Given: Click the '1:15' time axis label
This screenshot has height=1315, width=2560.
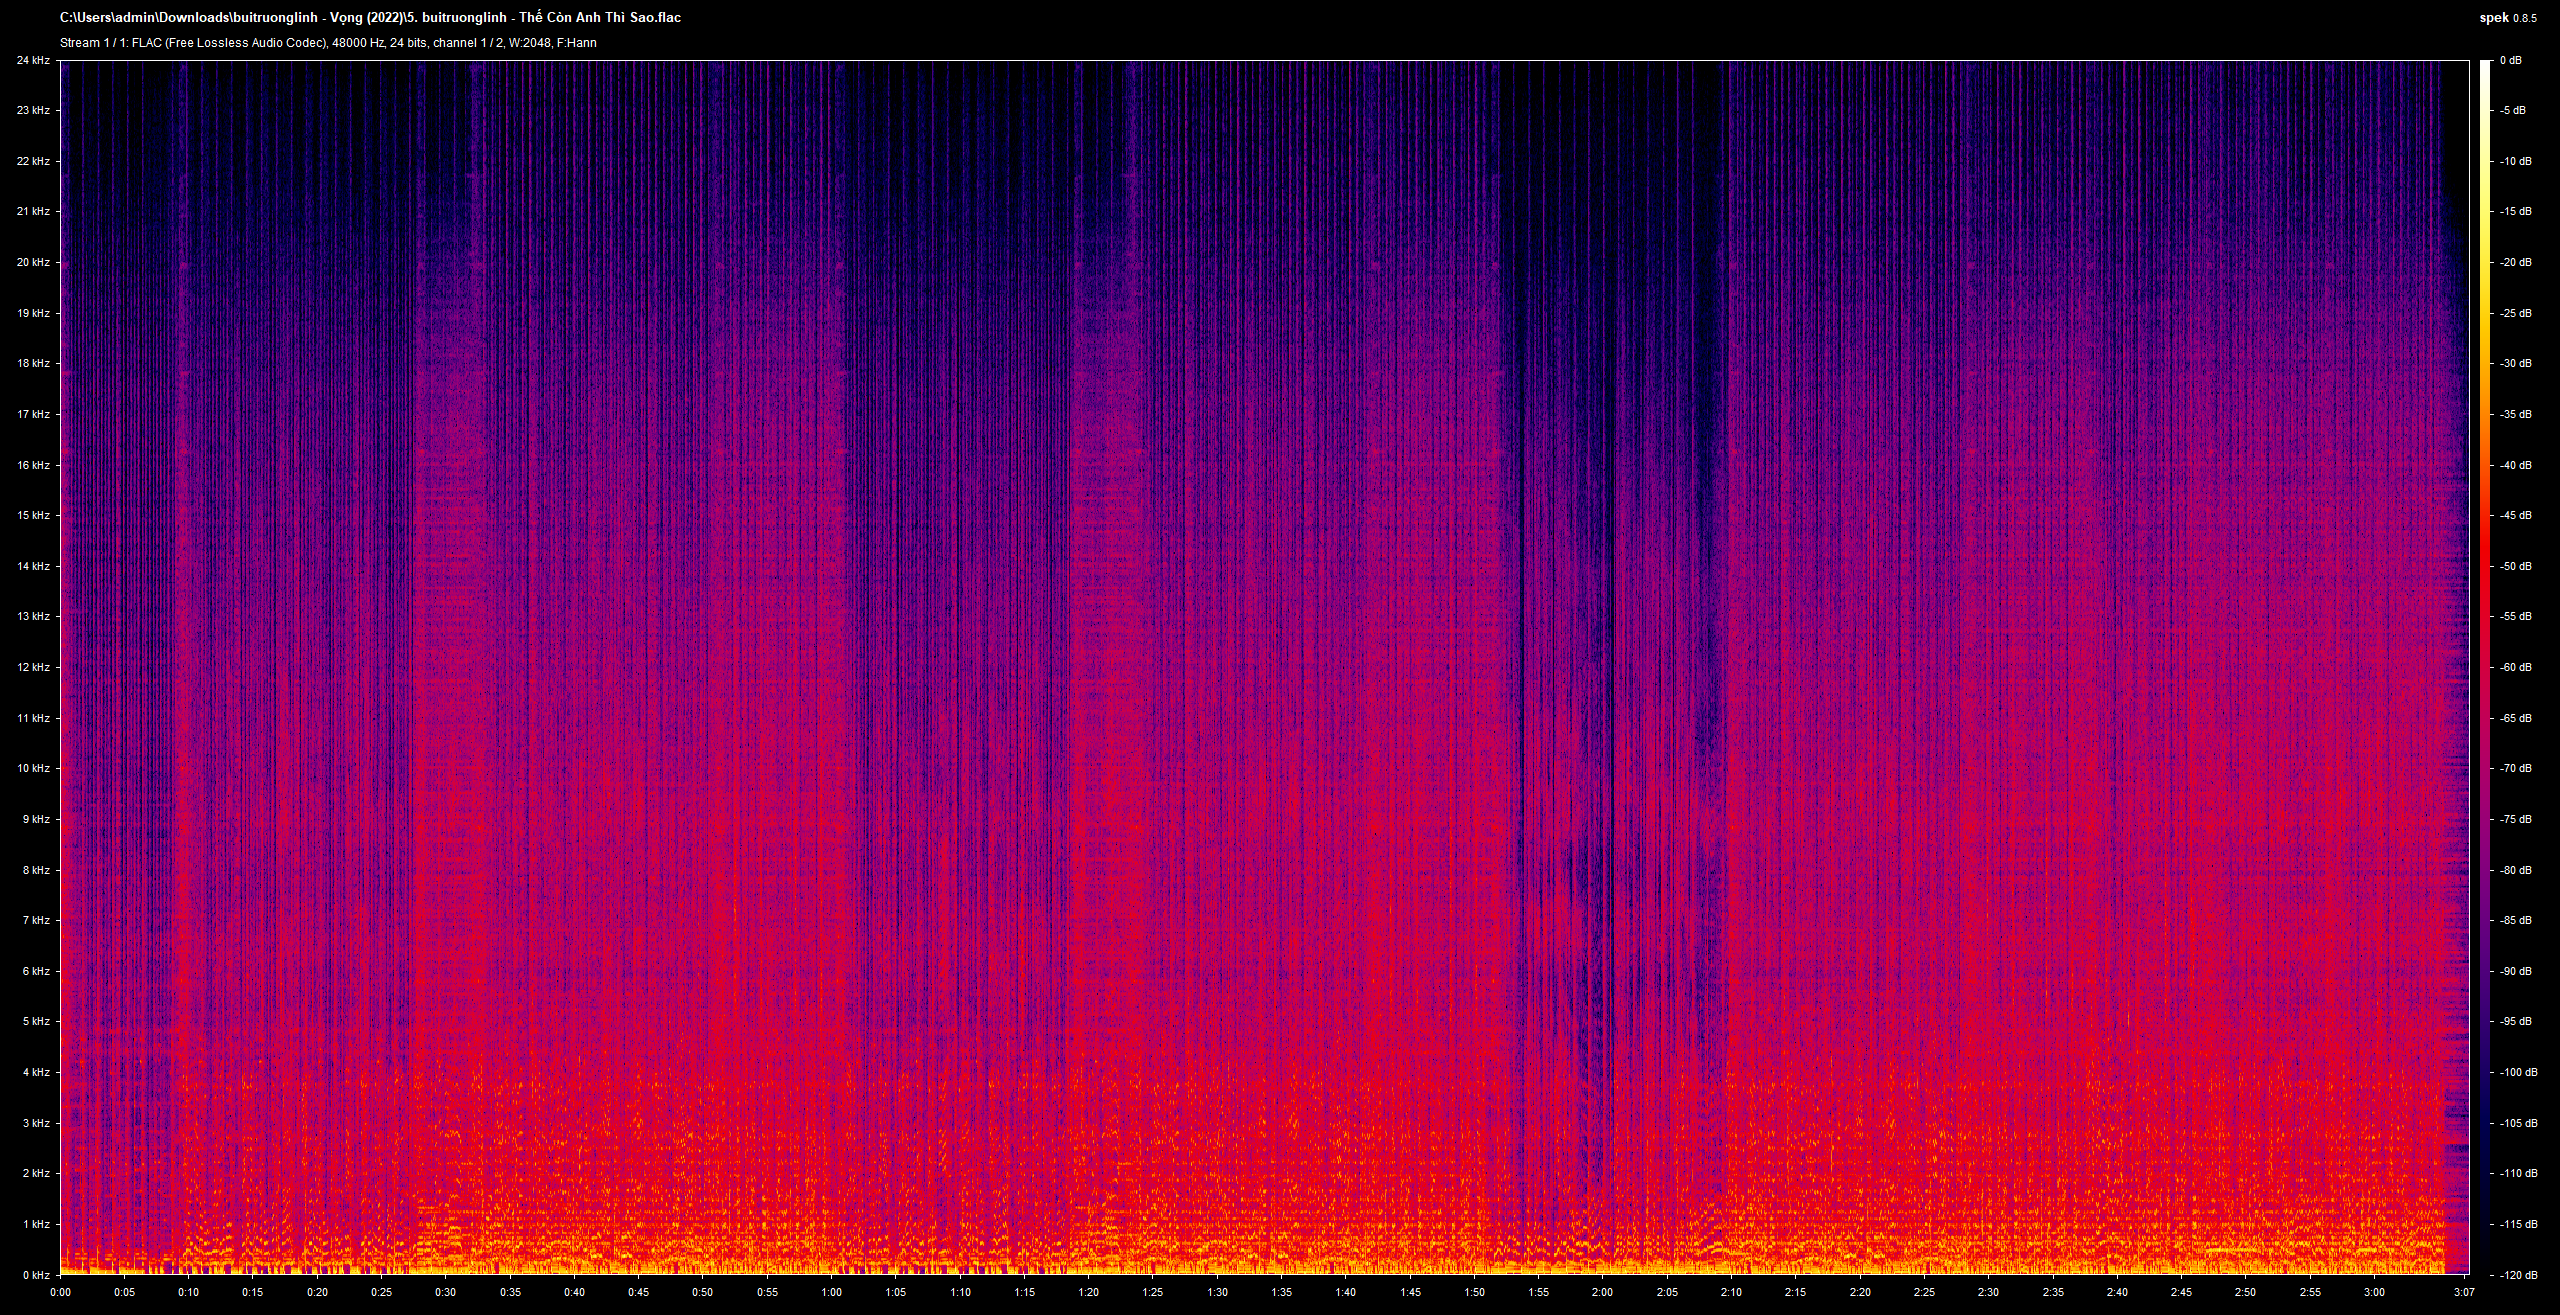Looking at the screenshot, I should pos(1024,1292).
